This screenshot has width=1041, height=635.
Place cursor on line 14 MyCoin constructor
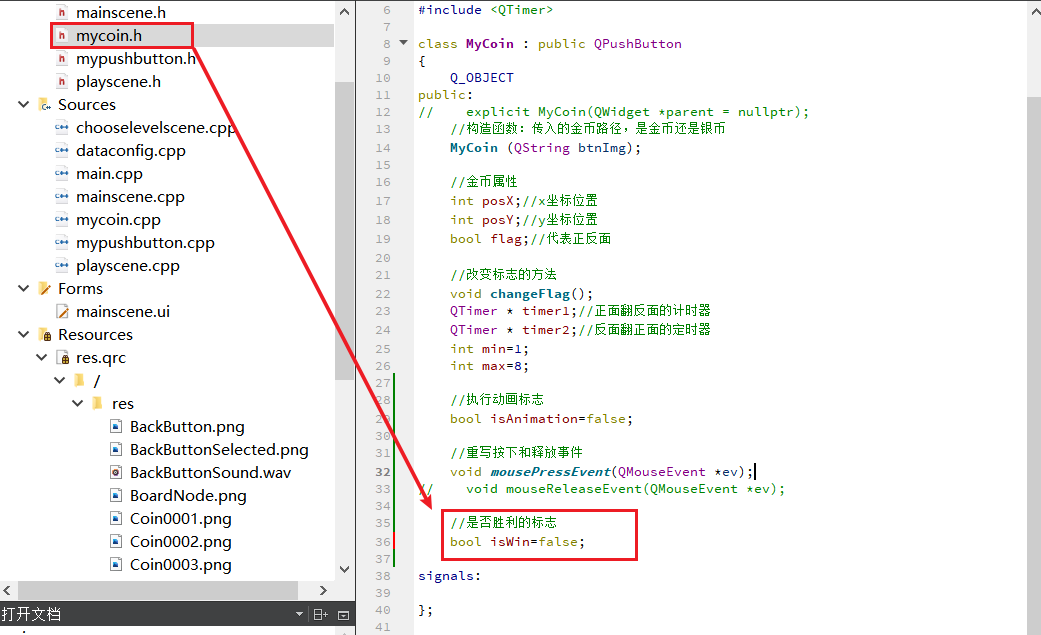click(545, 148)
